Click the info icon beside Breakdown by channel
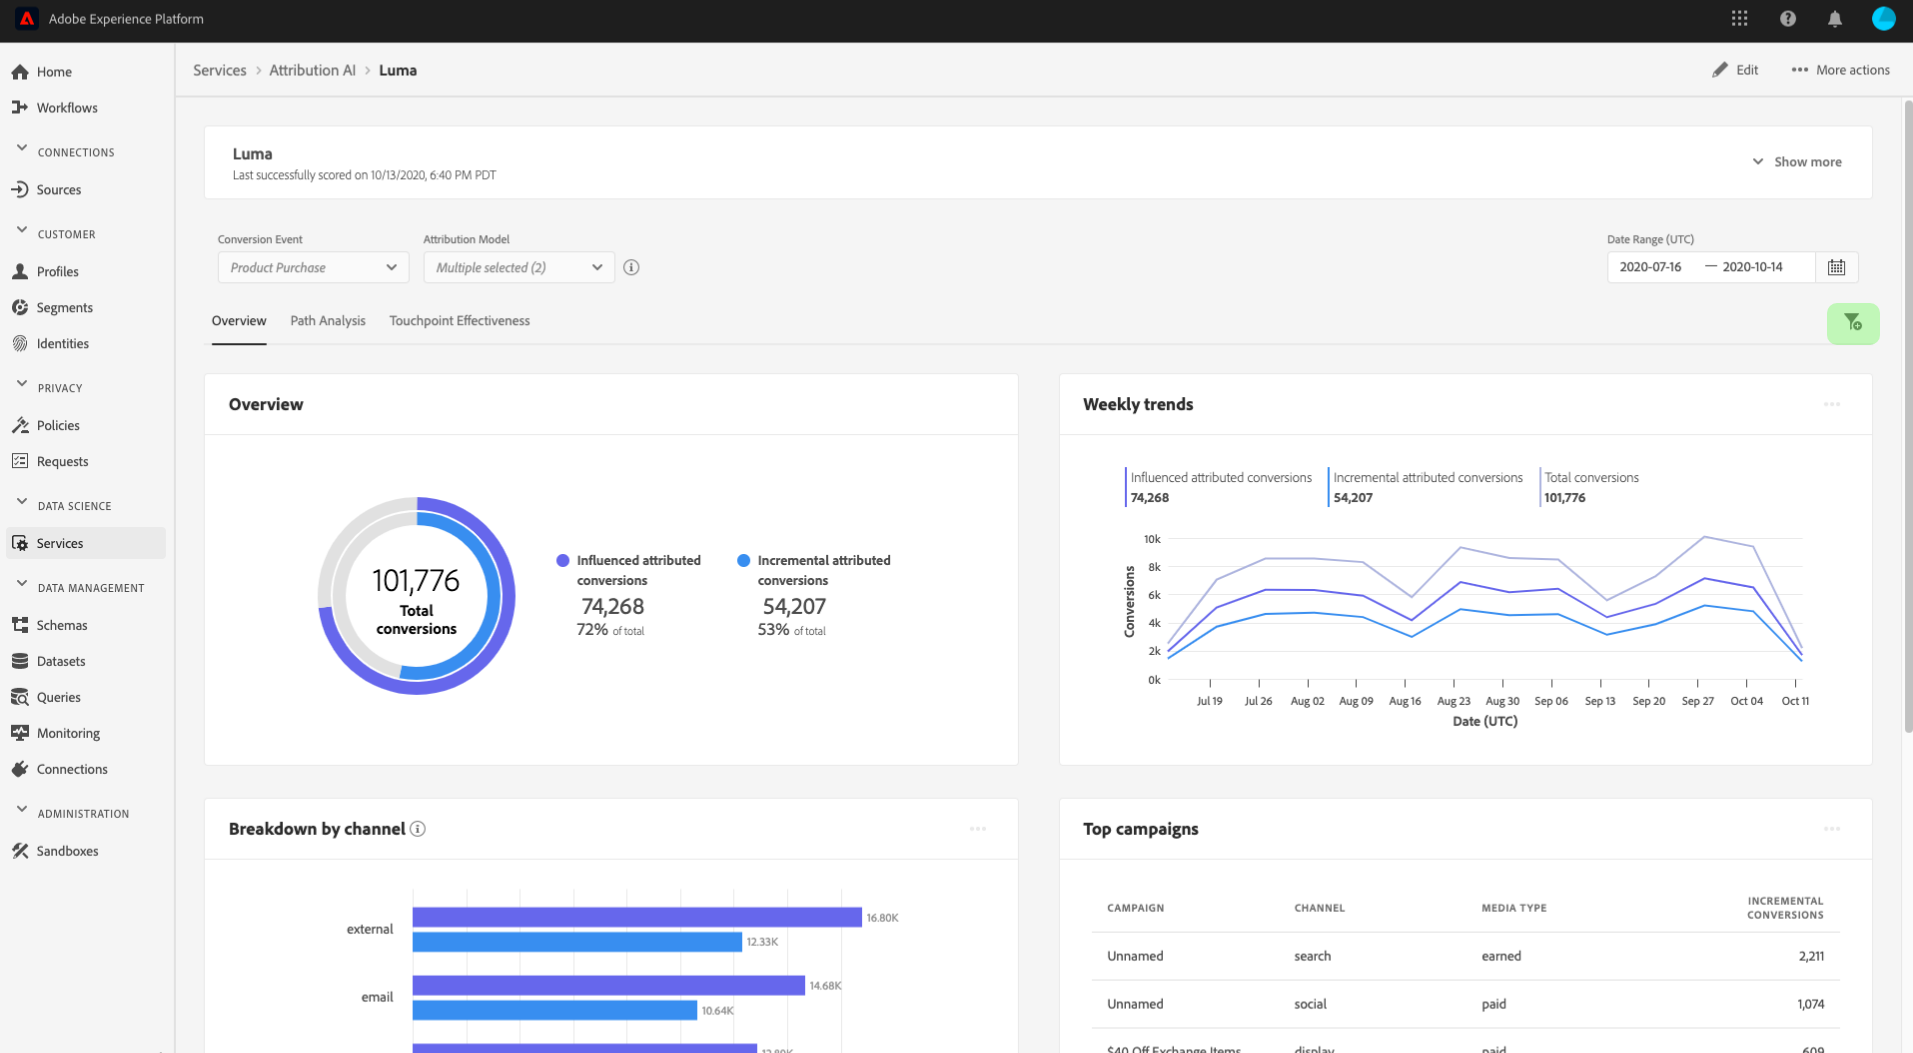 point(418,829)
